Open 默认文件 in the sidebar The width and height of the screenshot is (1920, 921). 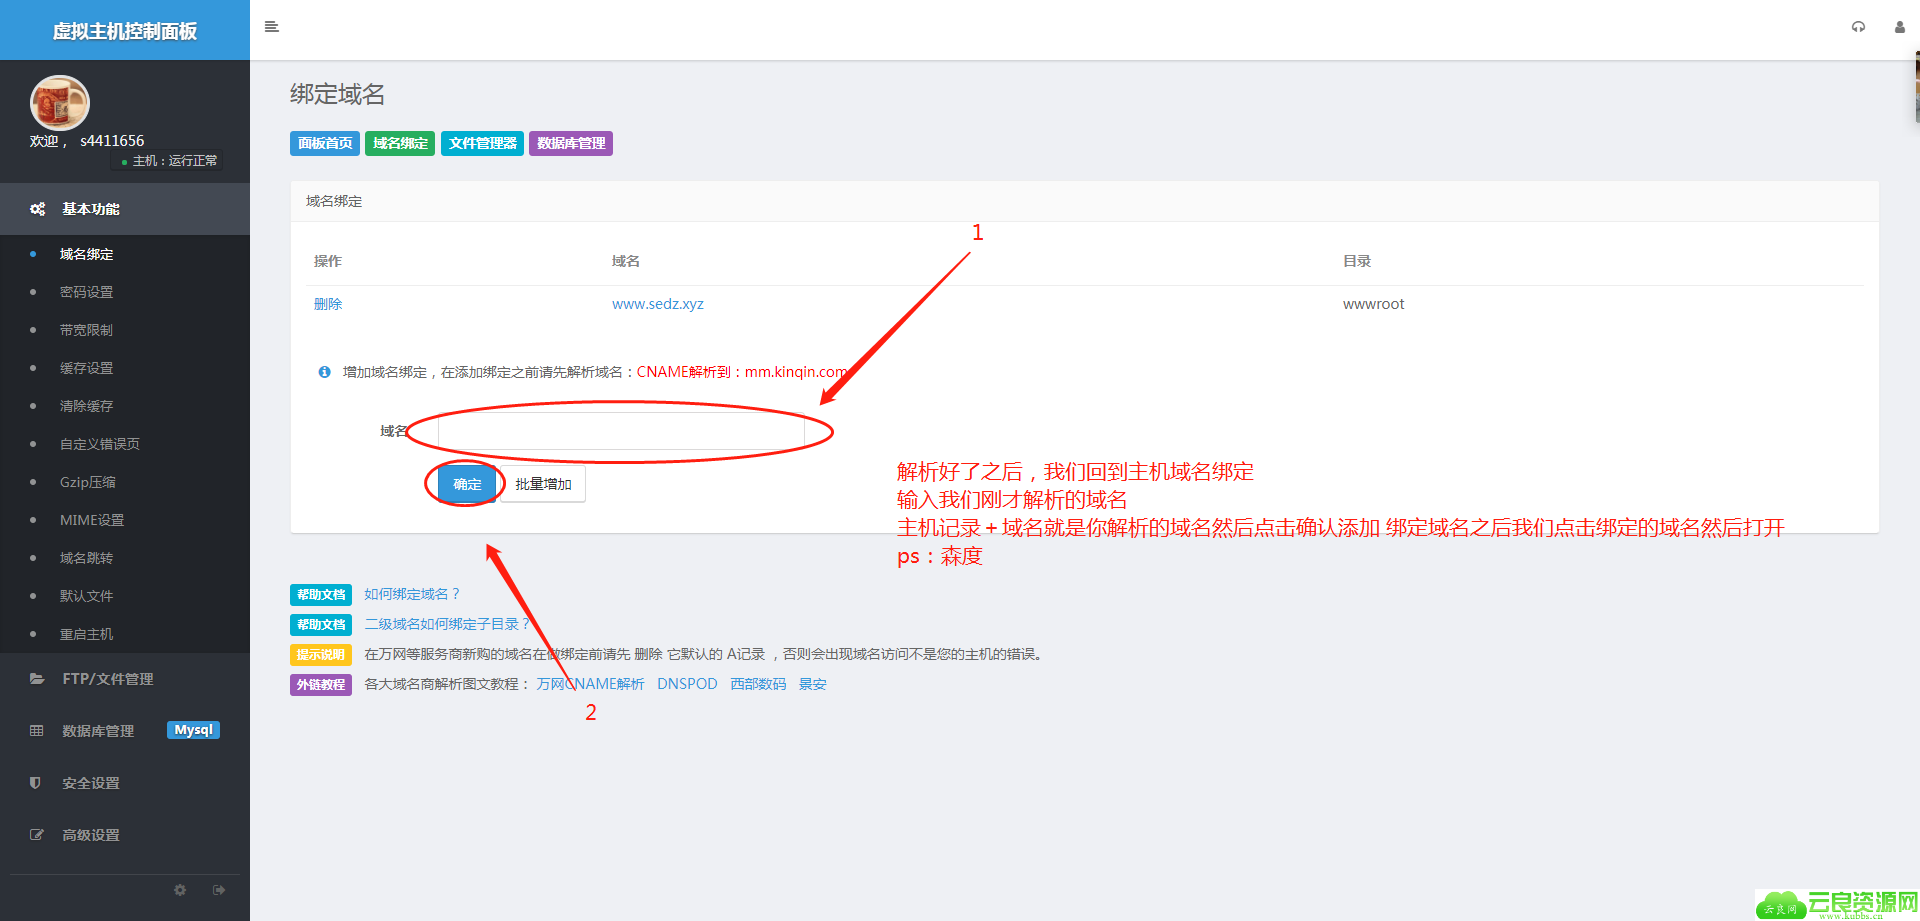tap(86, 596)
